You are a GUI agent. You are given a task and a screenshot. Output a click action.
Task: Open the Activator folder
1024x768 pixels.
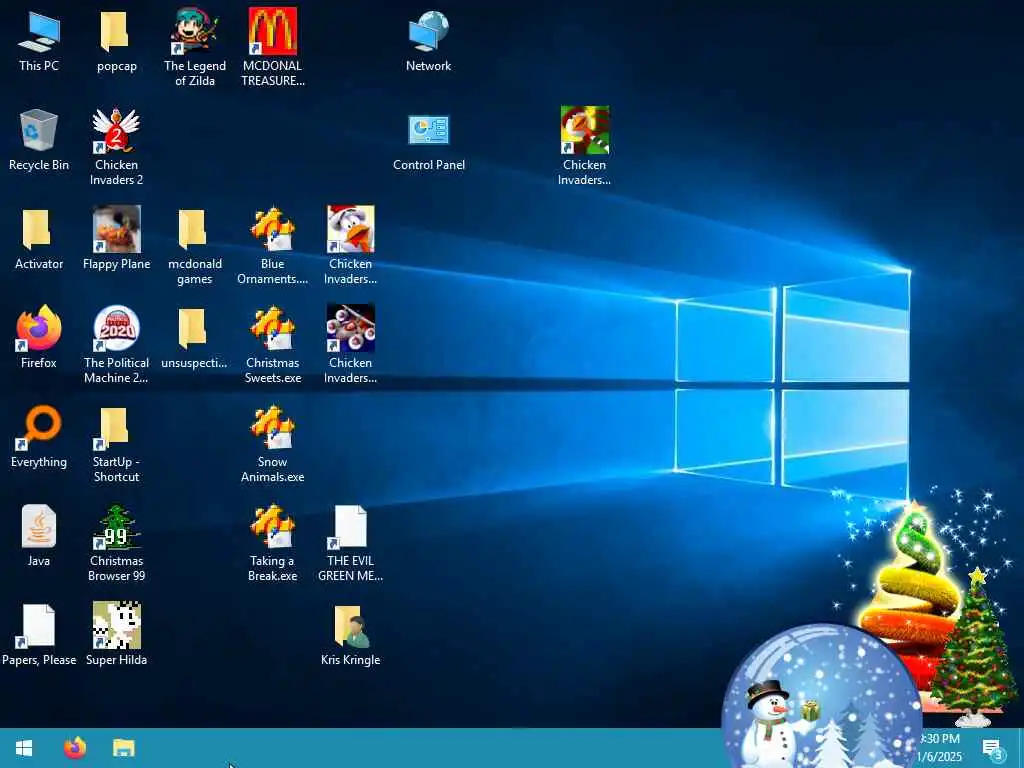click(x=39, y=239)
